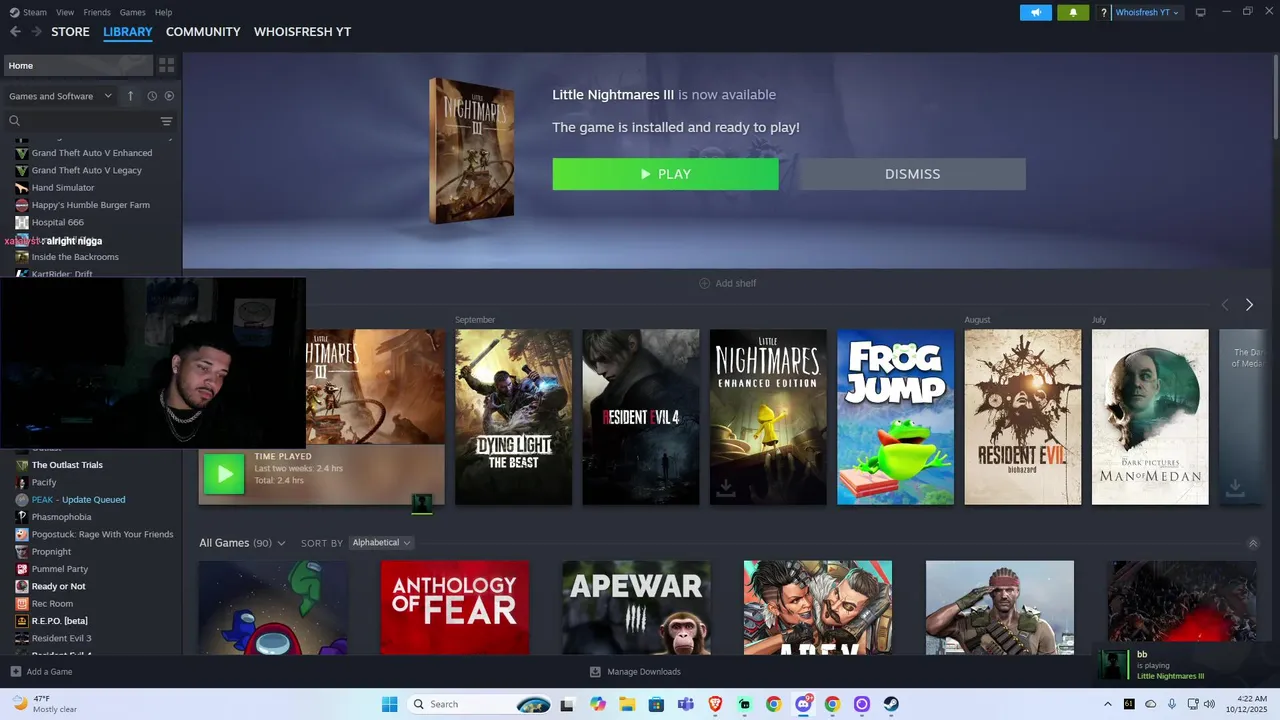Open the WHOISFRESH YT profile tab
This screenshot has width=1280, height=720.
coord(302,32)
